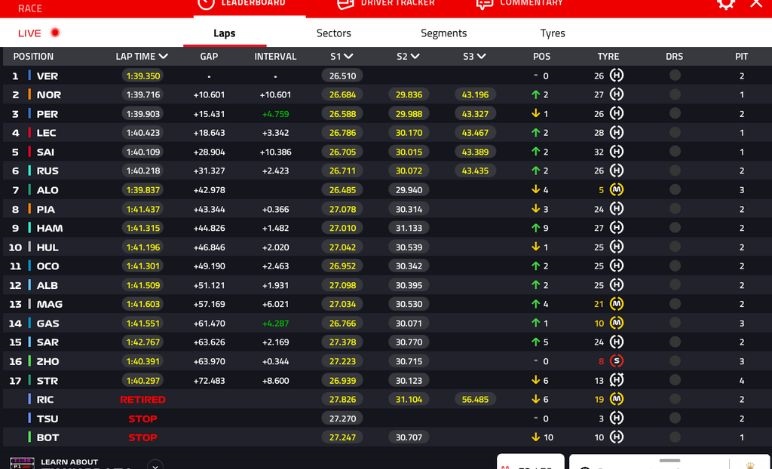Screen dimensions: 772x469
Task: Click BOT's yellow position-loss arrow
Action: click(536, 437)
